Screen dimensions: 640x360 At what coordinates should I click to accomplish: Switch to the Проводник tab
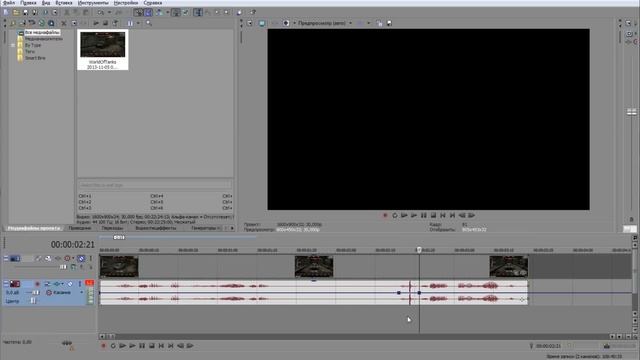tap(80, 228)
